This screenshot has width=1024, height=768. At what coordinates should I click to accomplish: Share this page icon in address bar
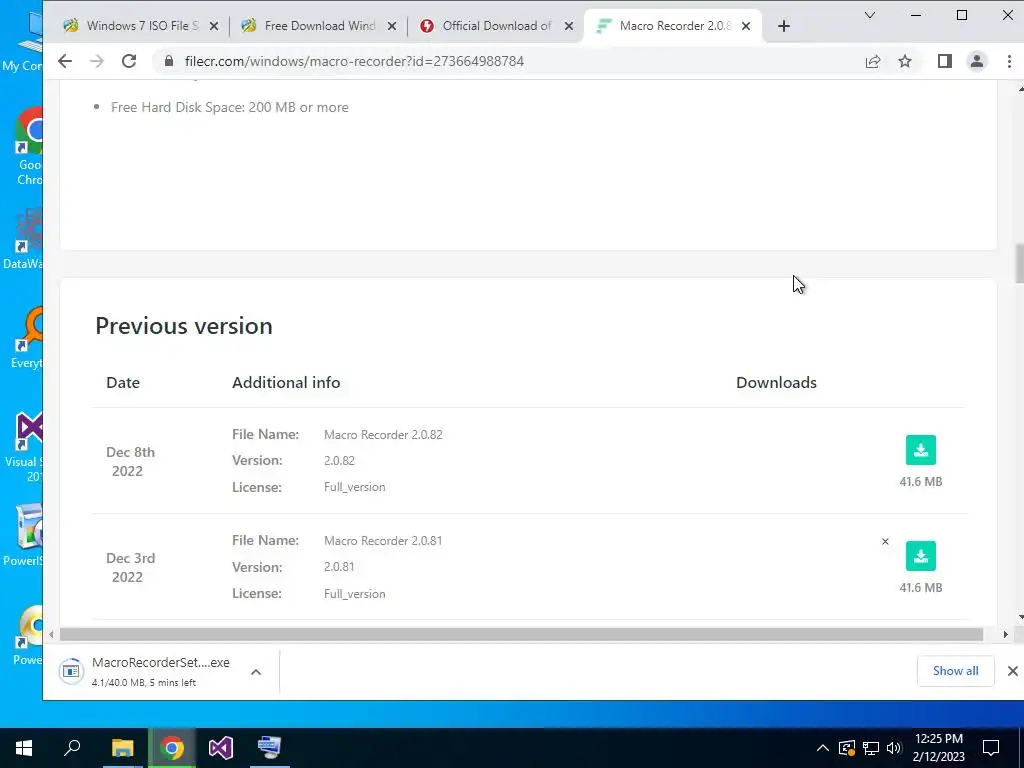click(x=872, y=61)
